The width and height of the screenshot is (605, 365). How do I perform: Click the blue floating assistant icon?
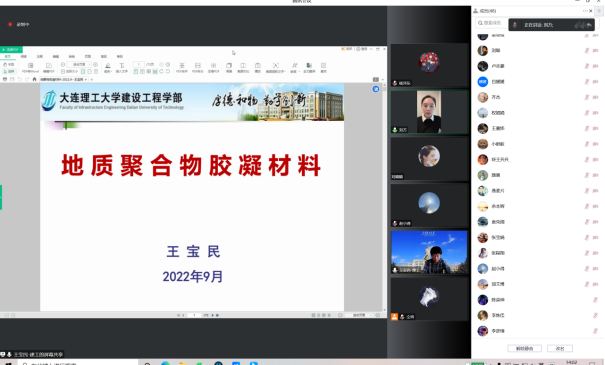pos(376,89)
